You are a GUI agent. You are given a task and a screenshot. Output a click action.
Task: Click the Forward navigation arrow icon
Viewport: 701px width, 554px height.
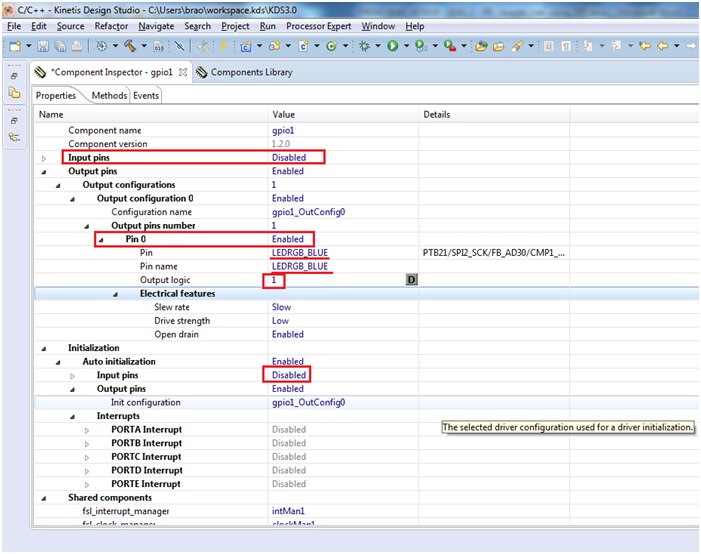691,46
